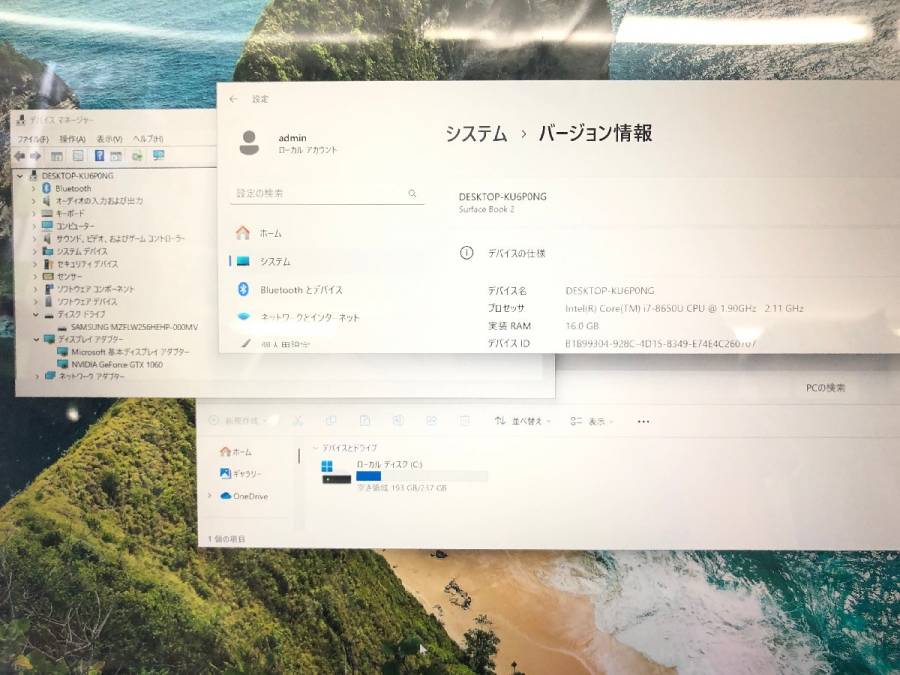Select the SAMSUNG MZFLW256HEHP-000MV disk drive
The width and height of the screenshot is (900, 675).
point(134,327)
